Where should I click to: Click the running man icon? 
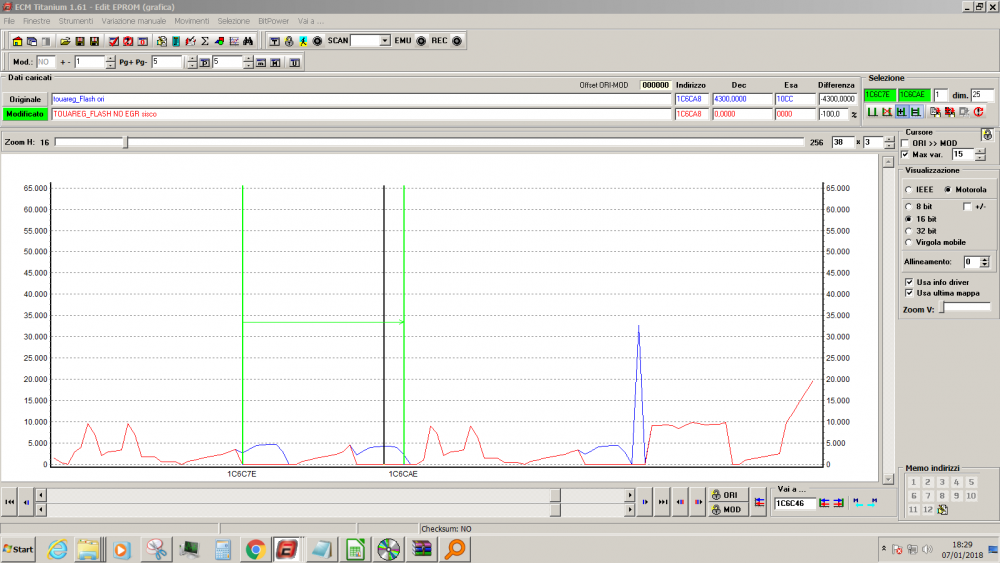[x=302, y=41]
